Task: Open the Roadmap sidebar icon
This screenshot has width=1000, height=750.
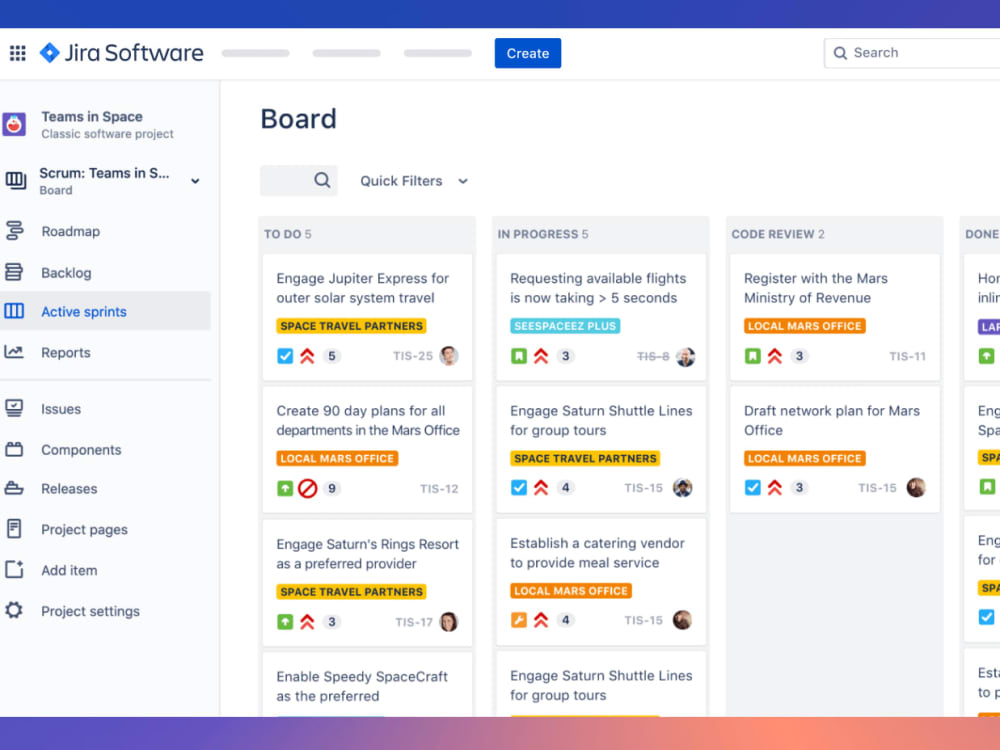Action: click(x=17, y=231)
